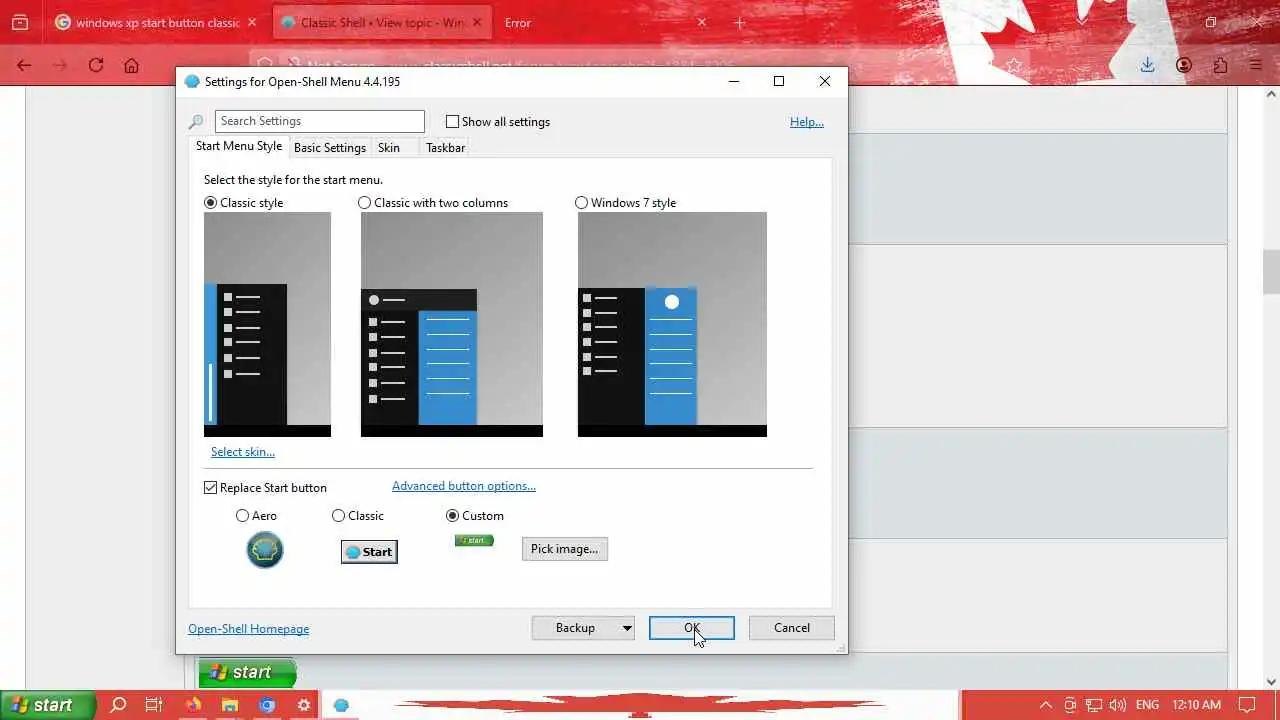Click the ENG language indicator

pos(1147,705)
